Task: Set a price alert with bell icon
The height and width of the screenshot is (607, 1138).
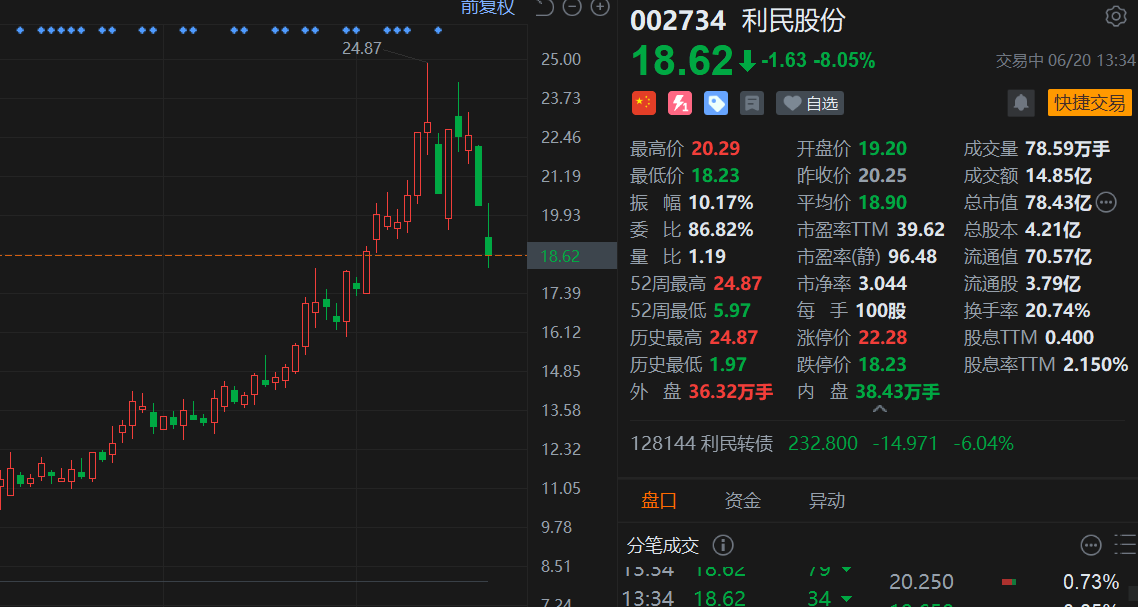Action: (x=1021, y=103)
